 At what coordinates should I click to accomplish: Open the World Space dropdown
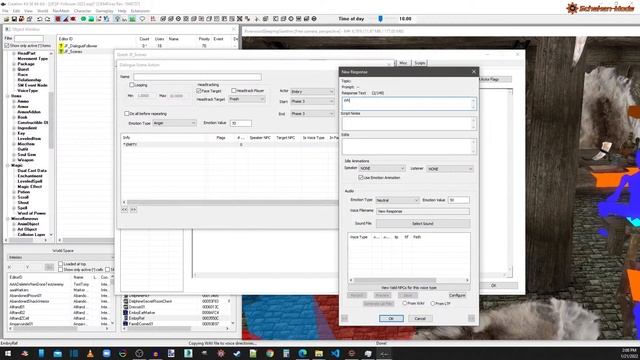(60, 258)
